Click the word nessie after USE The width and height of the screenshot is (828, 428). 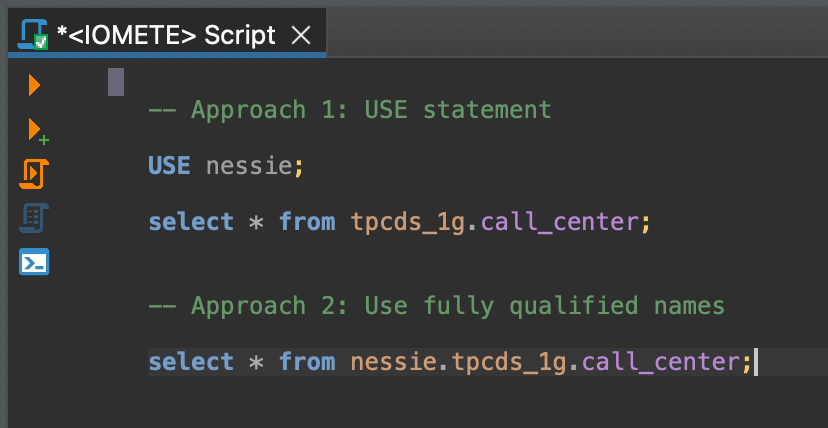tap(249, 166)
